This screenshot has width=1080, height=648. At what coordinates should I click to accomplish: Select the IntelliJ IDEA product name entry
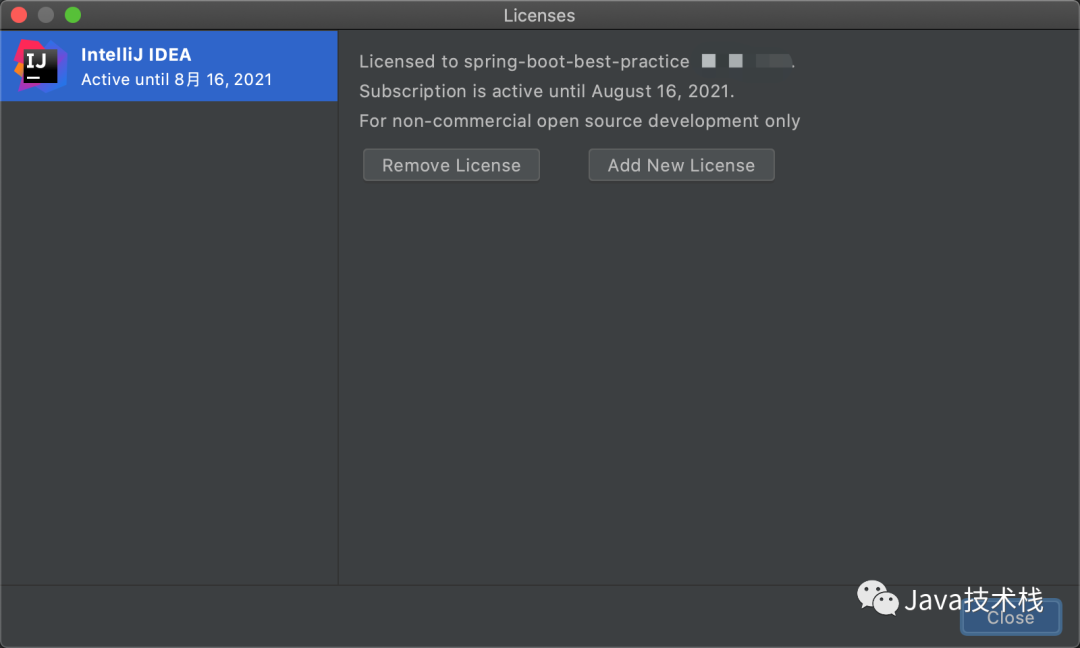click(136, 55)
